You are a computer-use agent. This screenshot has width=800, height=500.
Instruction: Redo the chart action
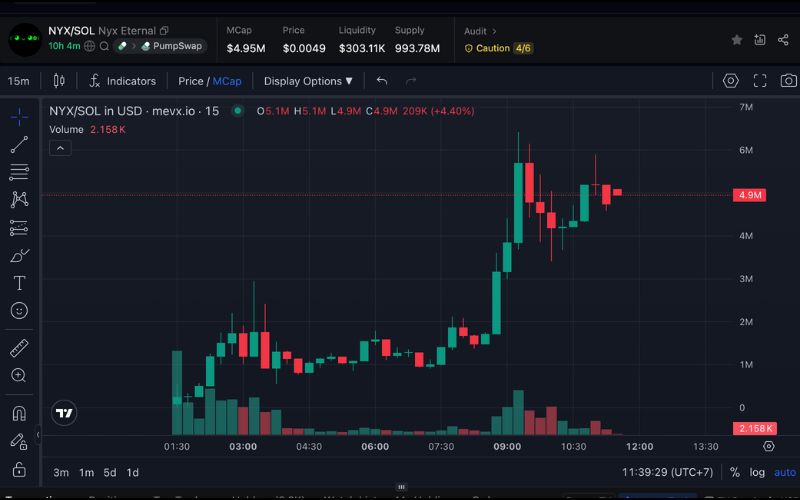411,81
